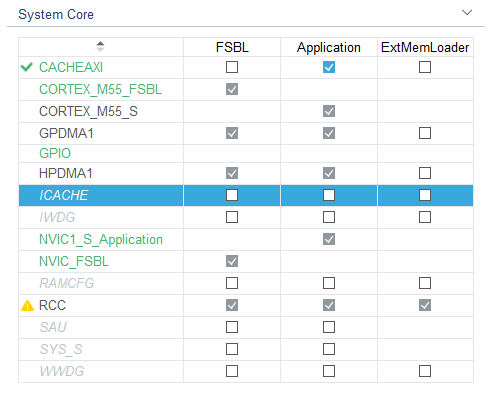Click the Application column header

tap(329, 48)
